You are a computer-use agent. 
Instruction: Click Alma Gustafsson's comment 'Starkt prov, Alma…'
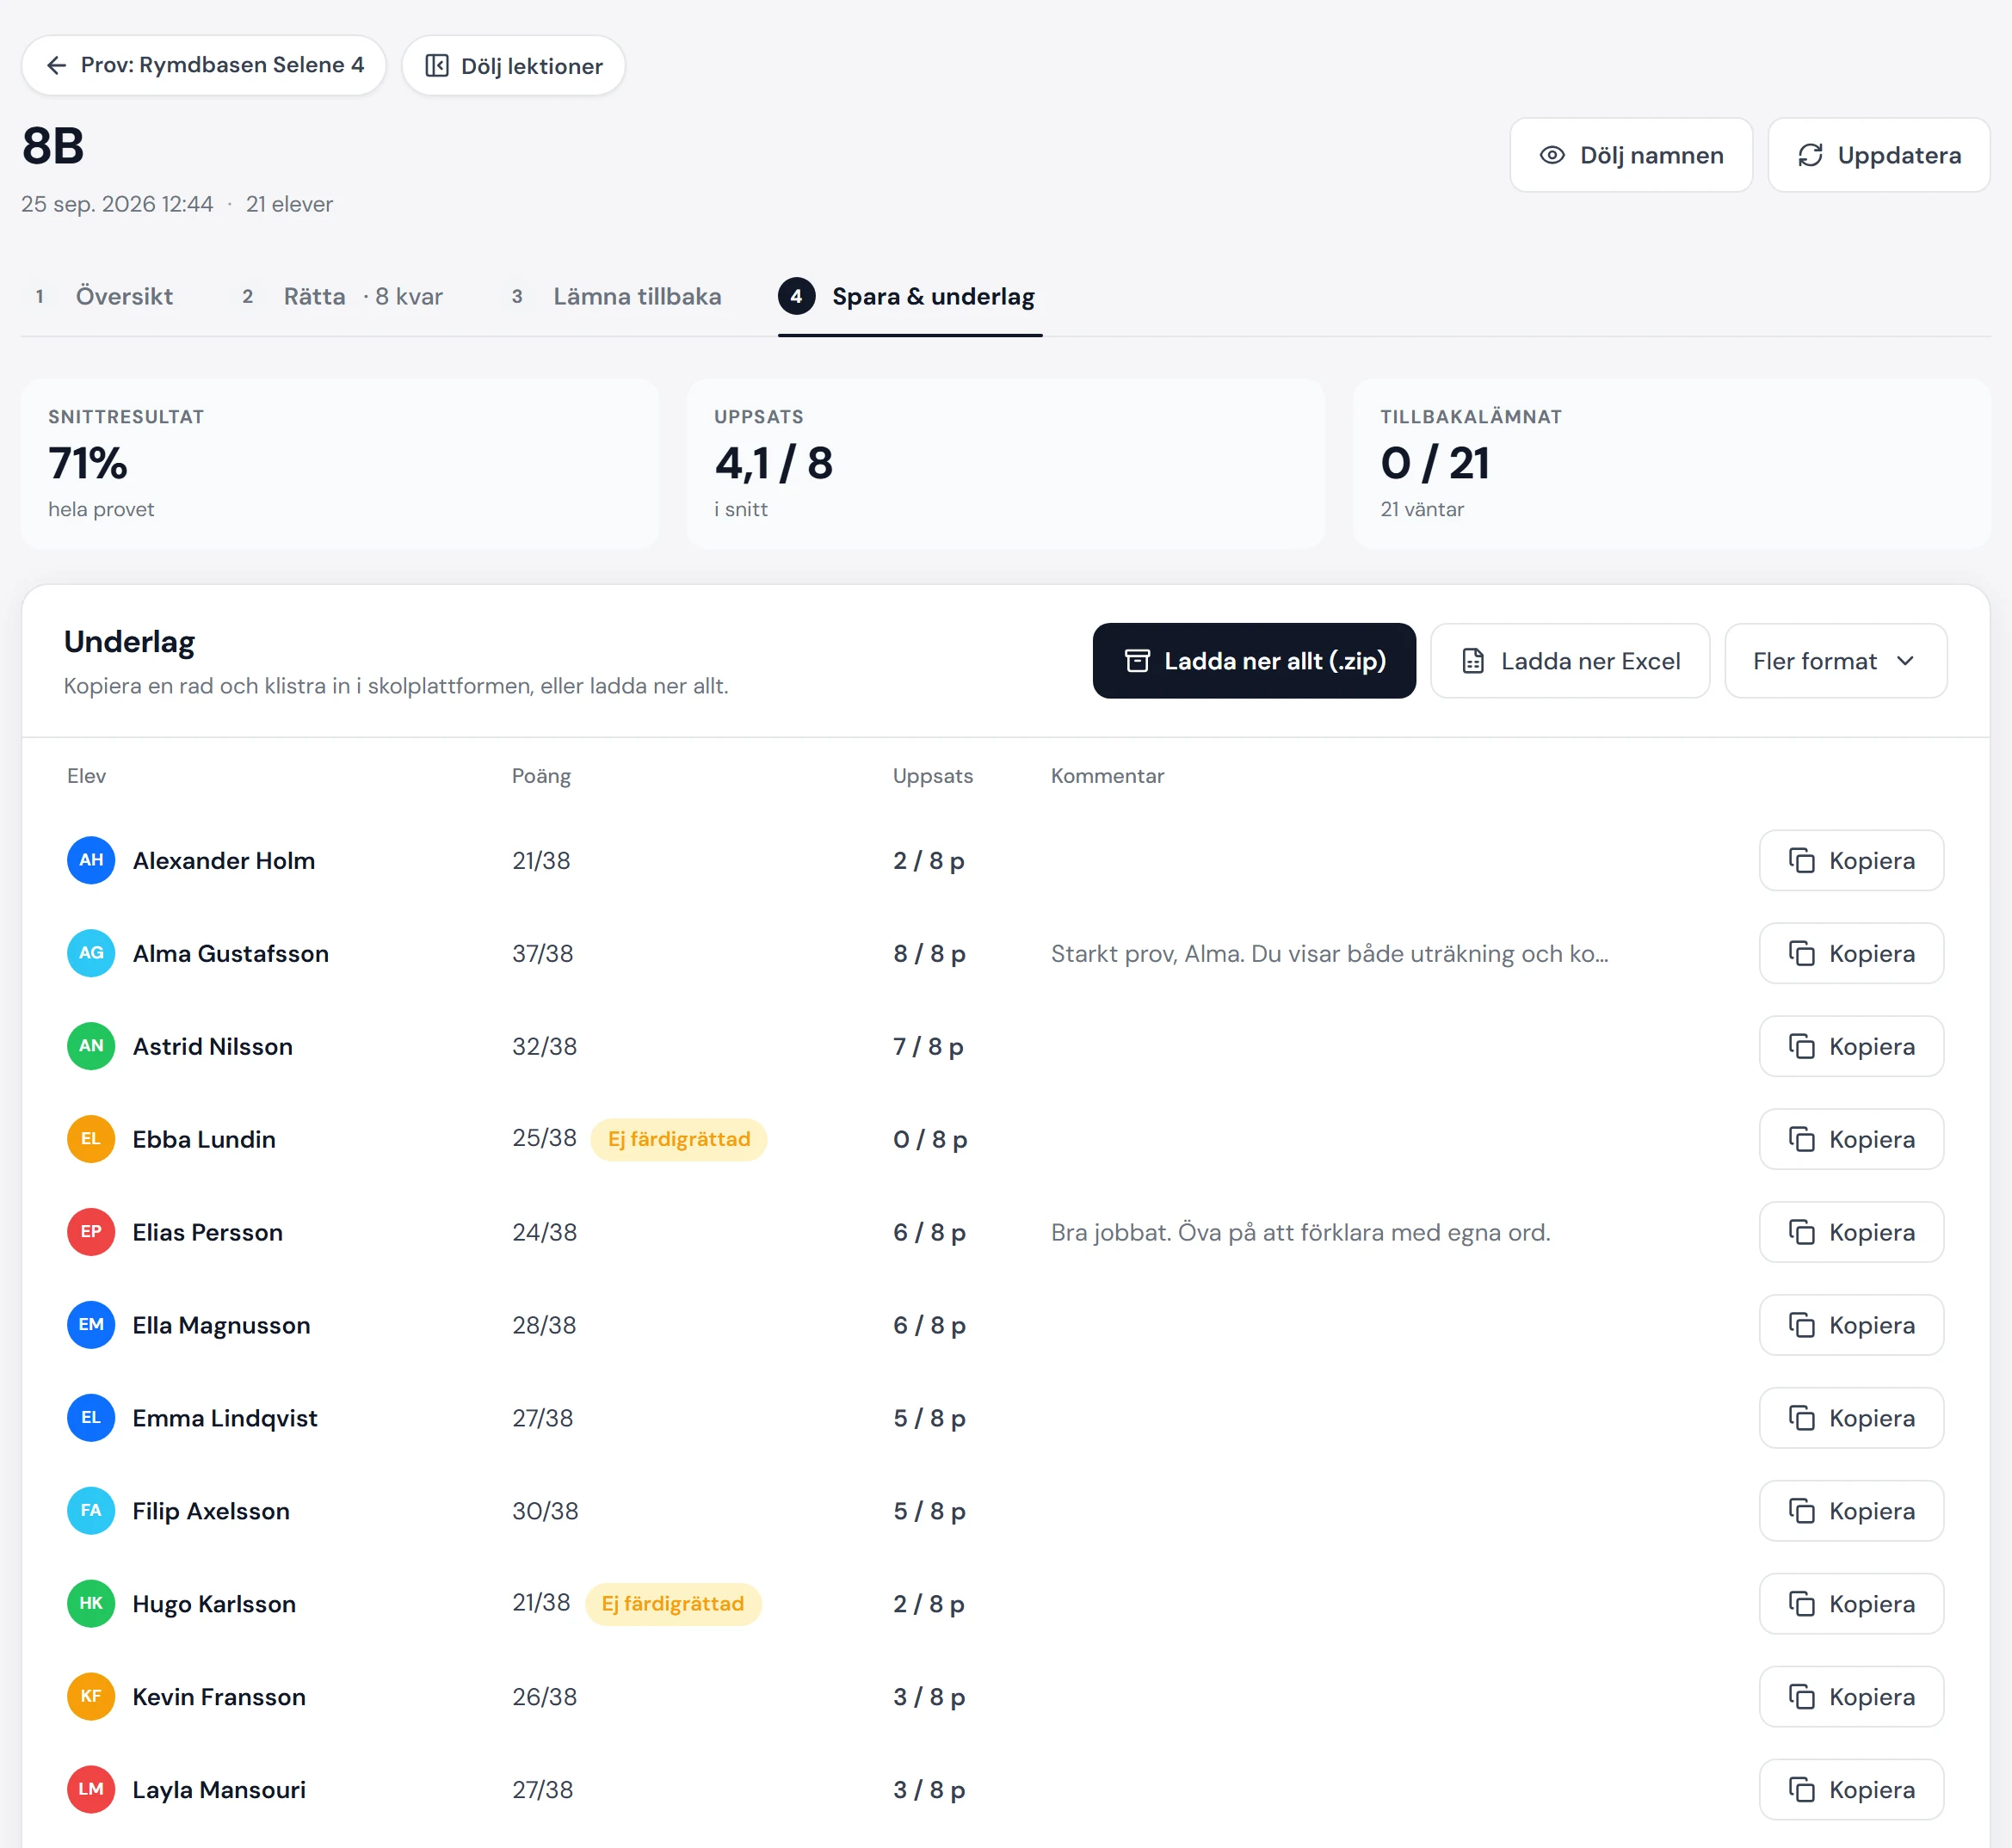click(1329, 953)
